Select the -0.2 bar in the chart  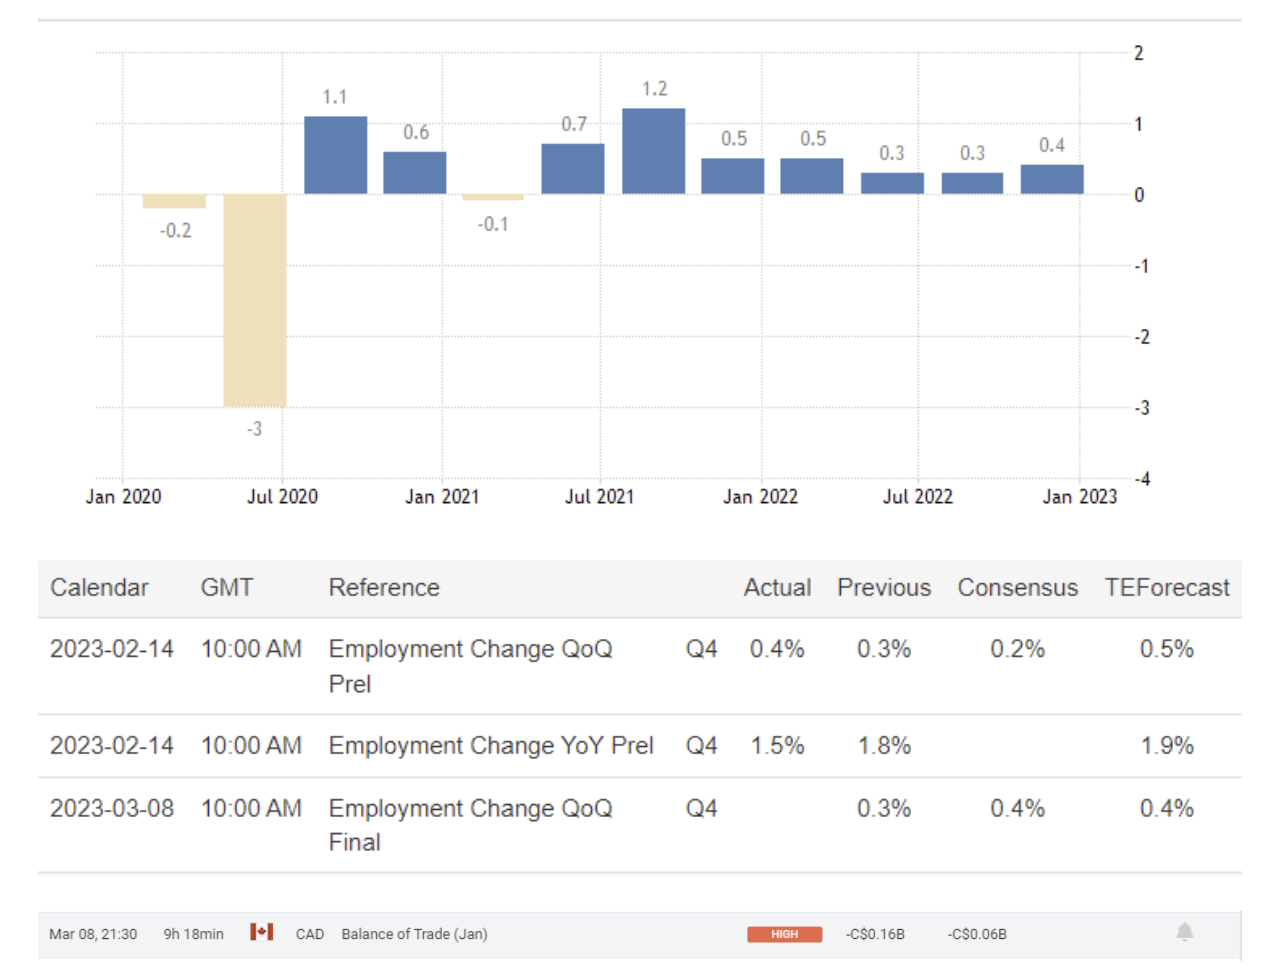pyautogui.click(x=174, y=201)
